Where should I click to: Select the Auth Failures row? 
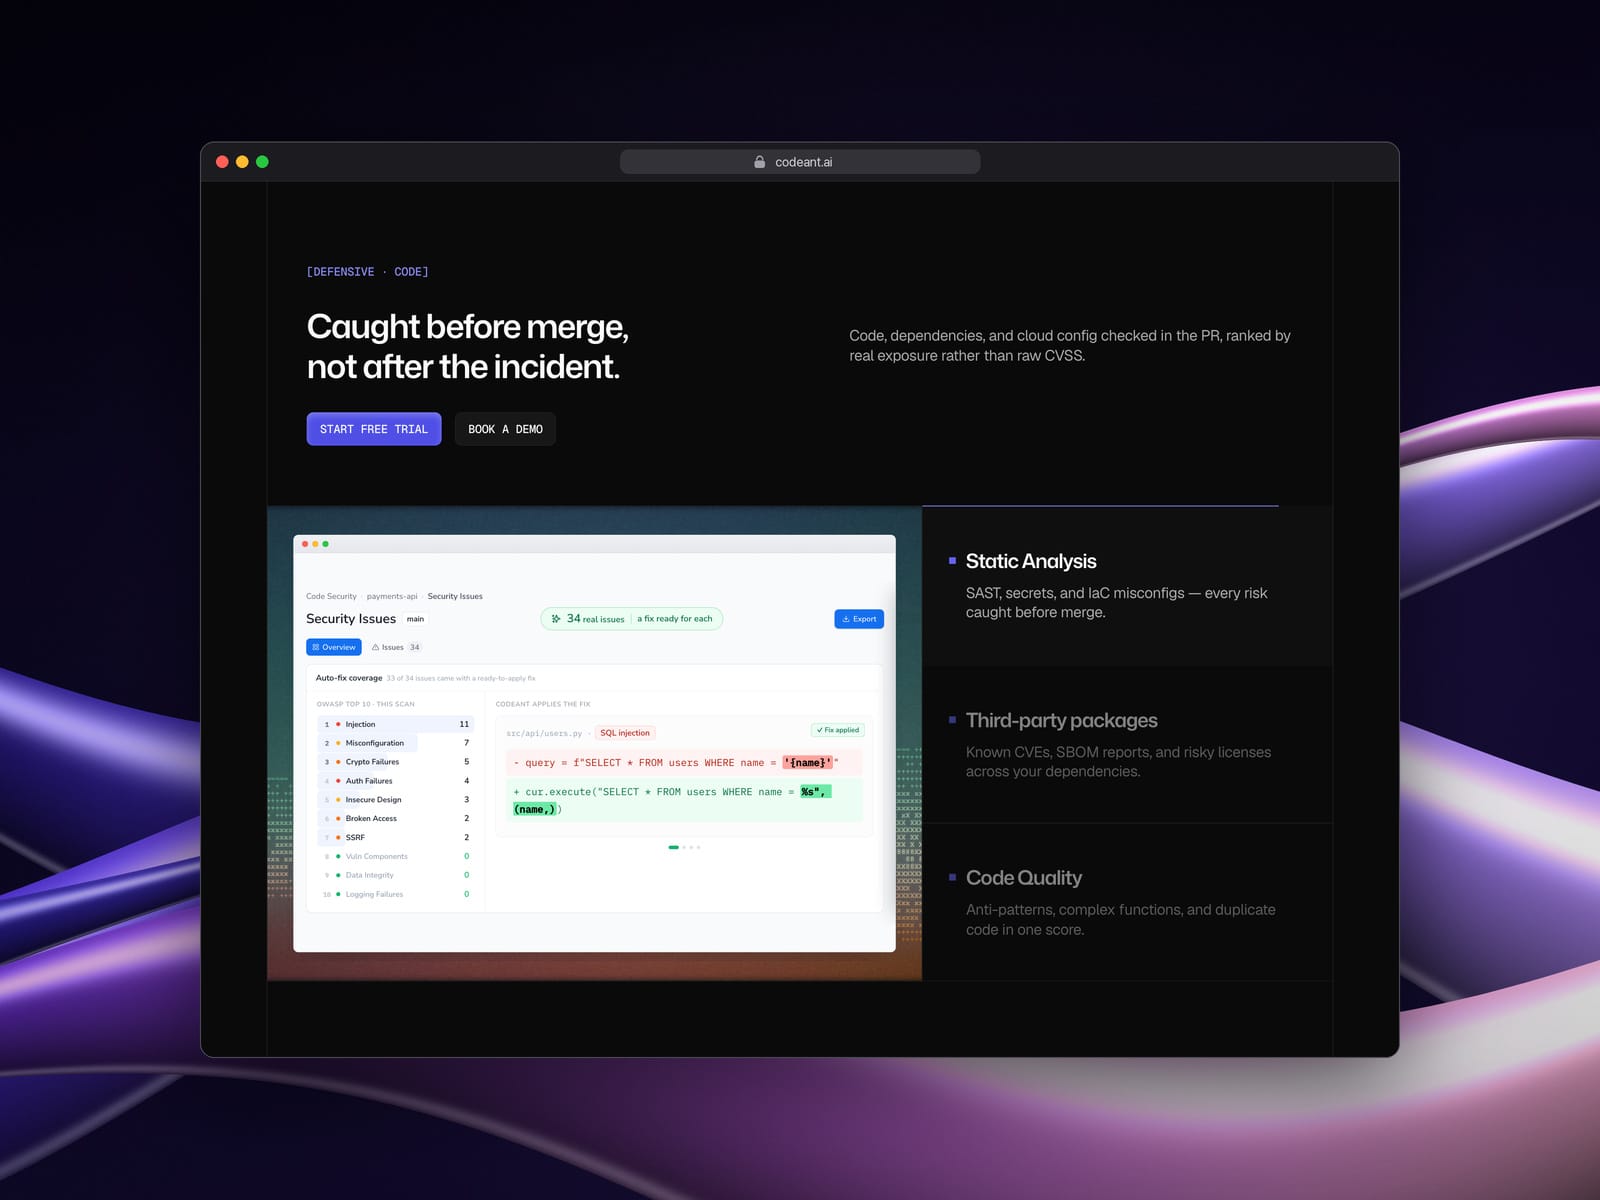[x=396, y=781]
